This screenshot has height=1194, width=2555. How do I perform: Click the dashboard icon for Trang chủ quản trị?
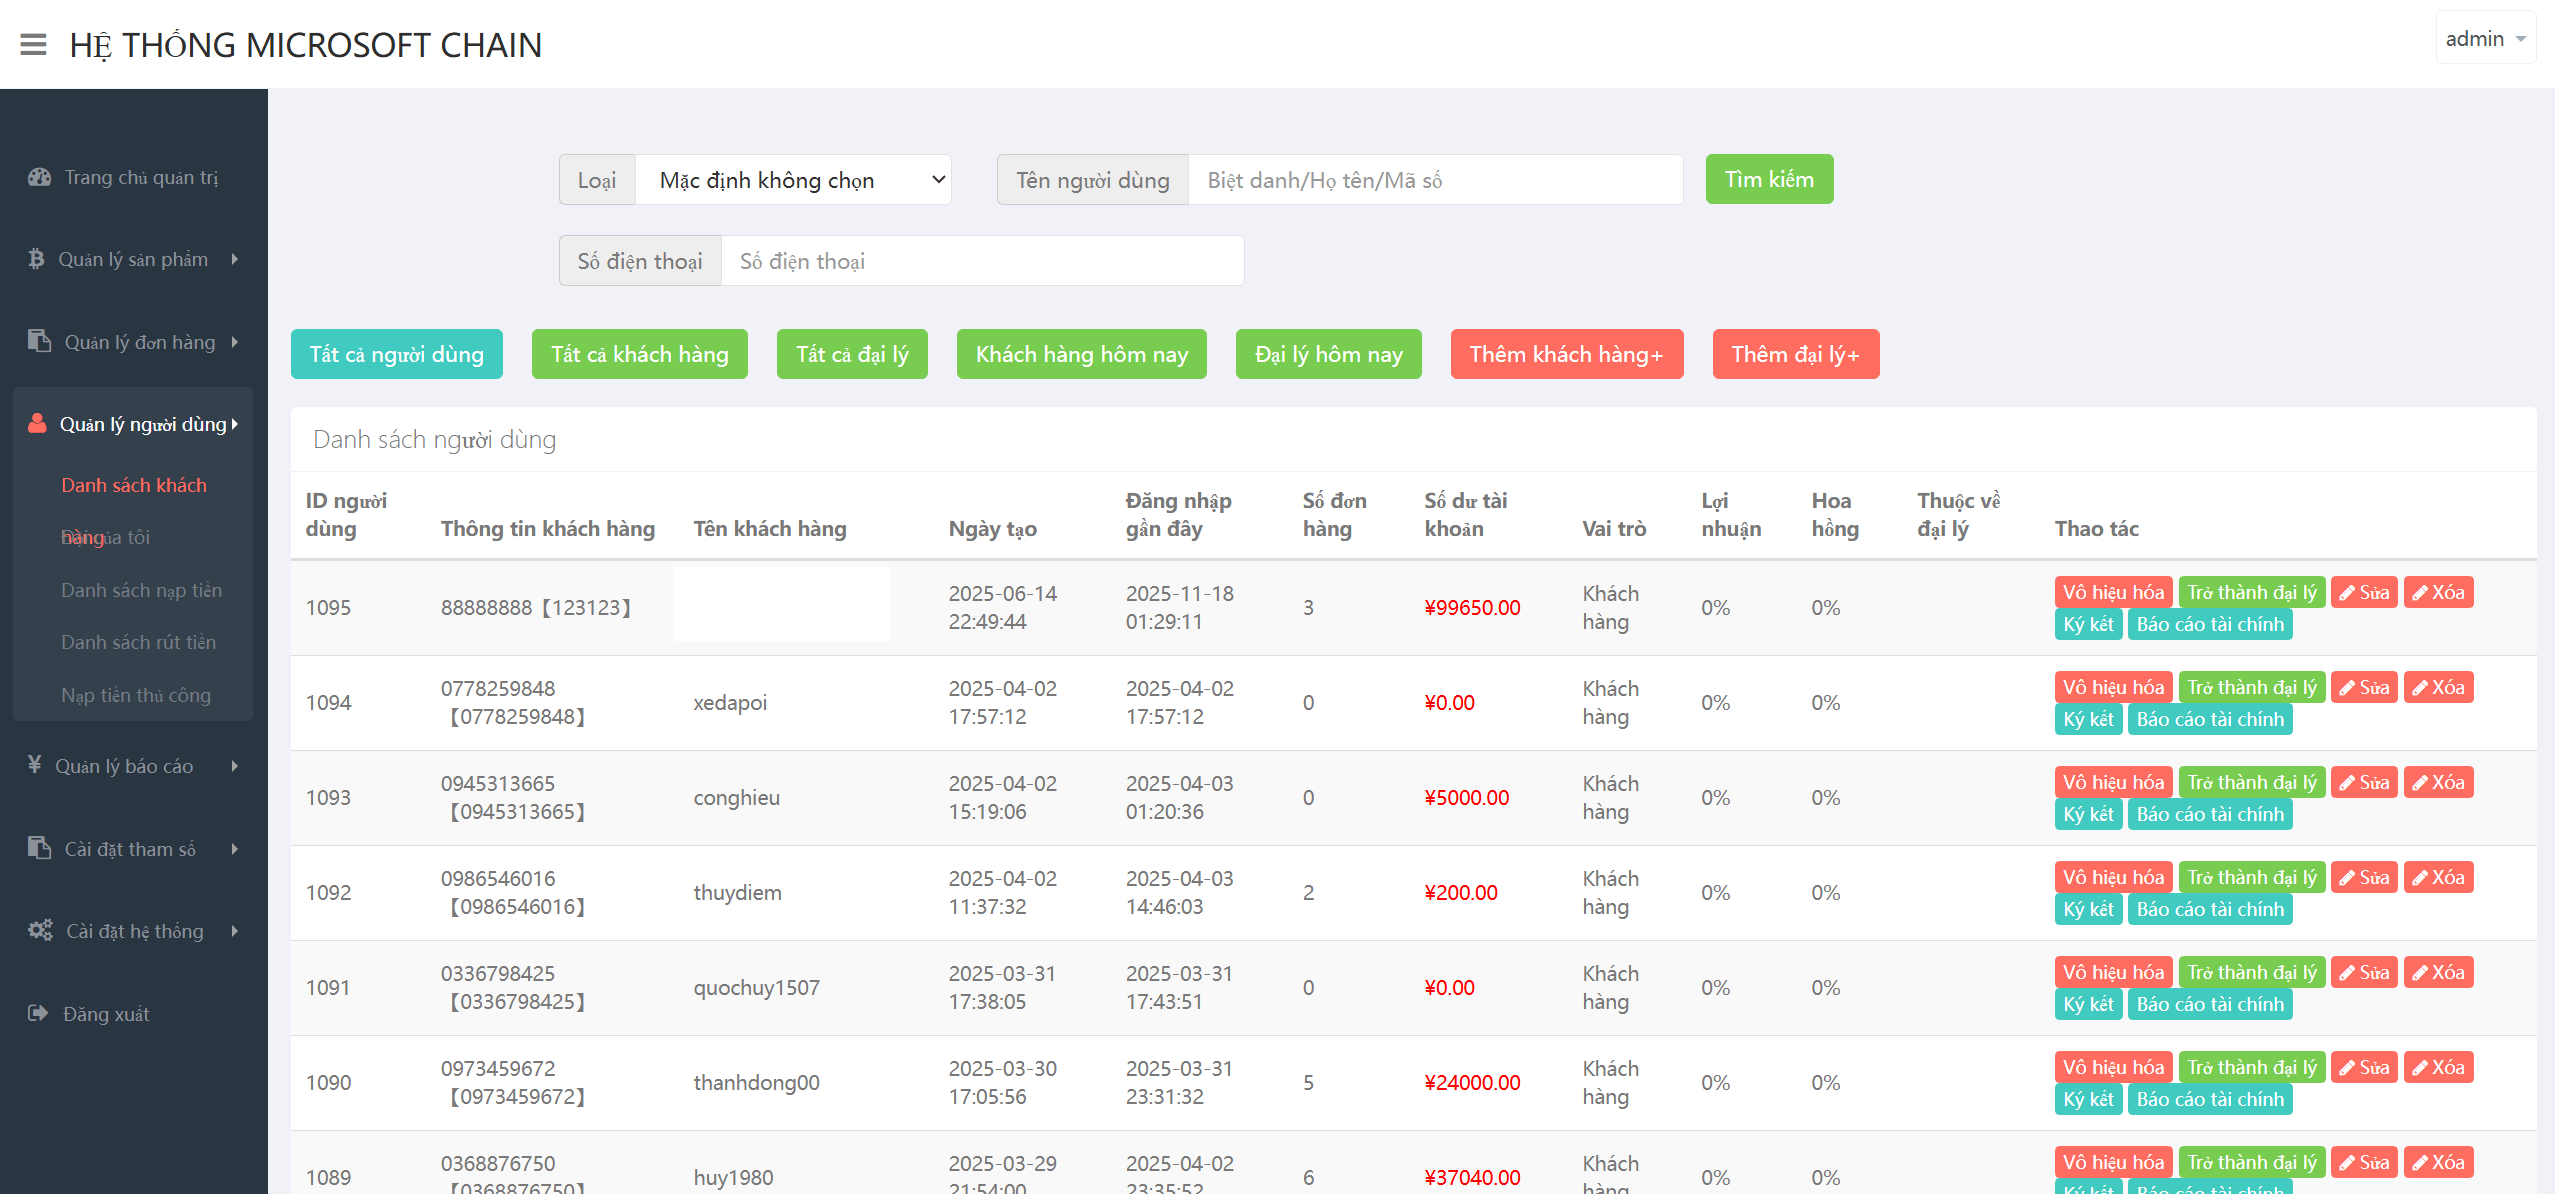(x=39, y=177)
